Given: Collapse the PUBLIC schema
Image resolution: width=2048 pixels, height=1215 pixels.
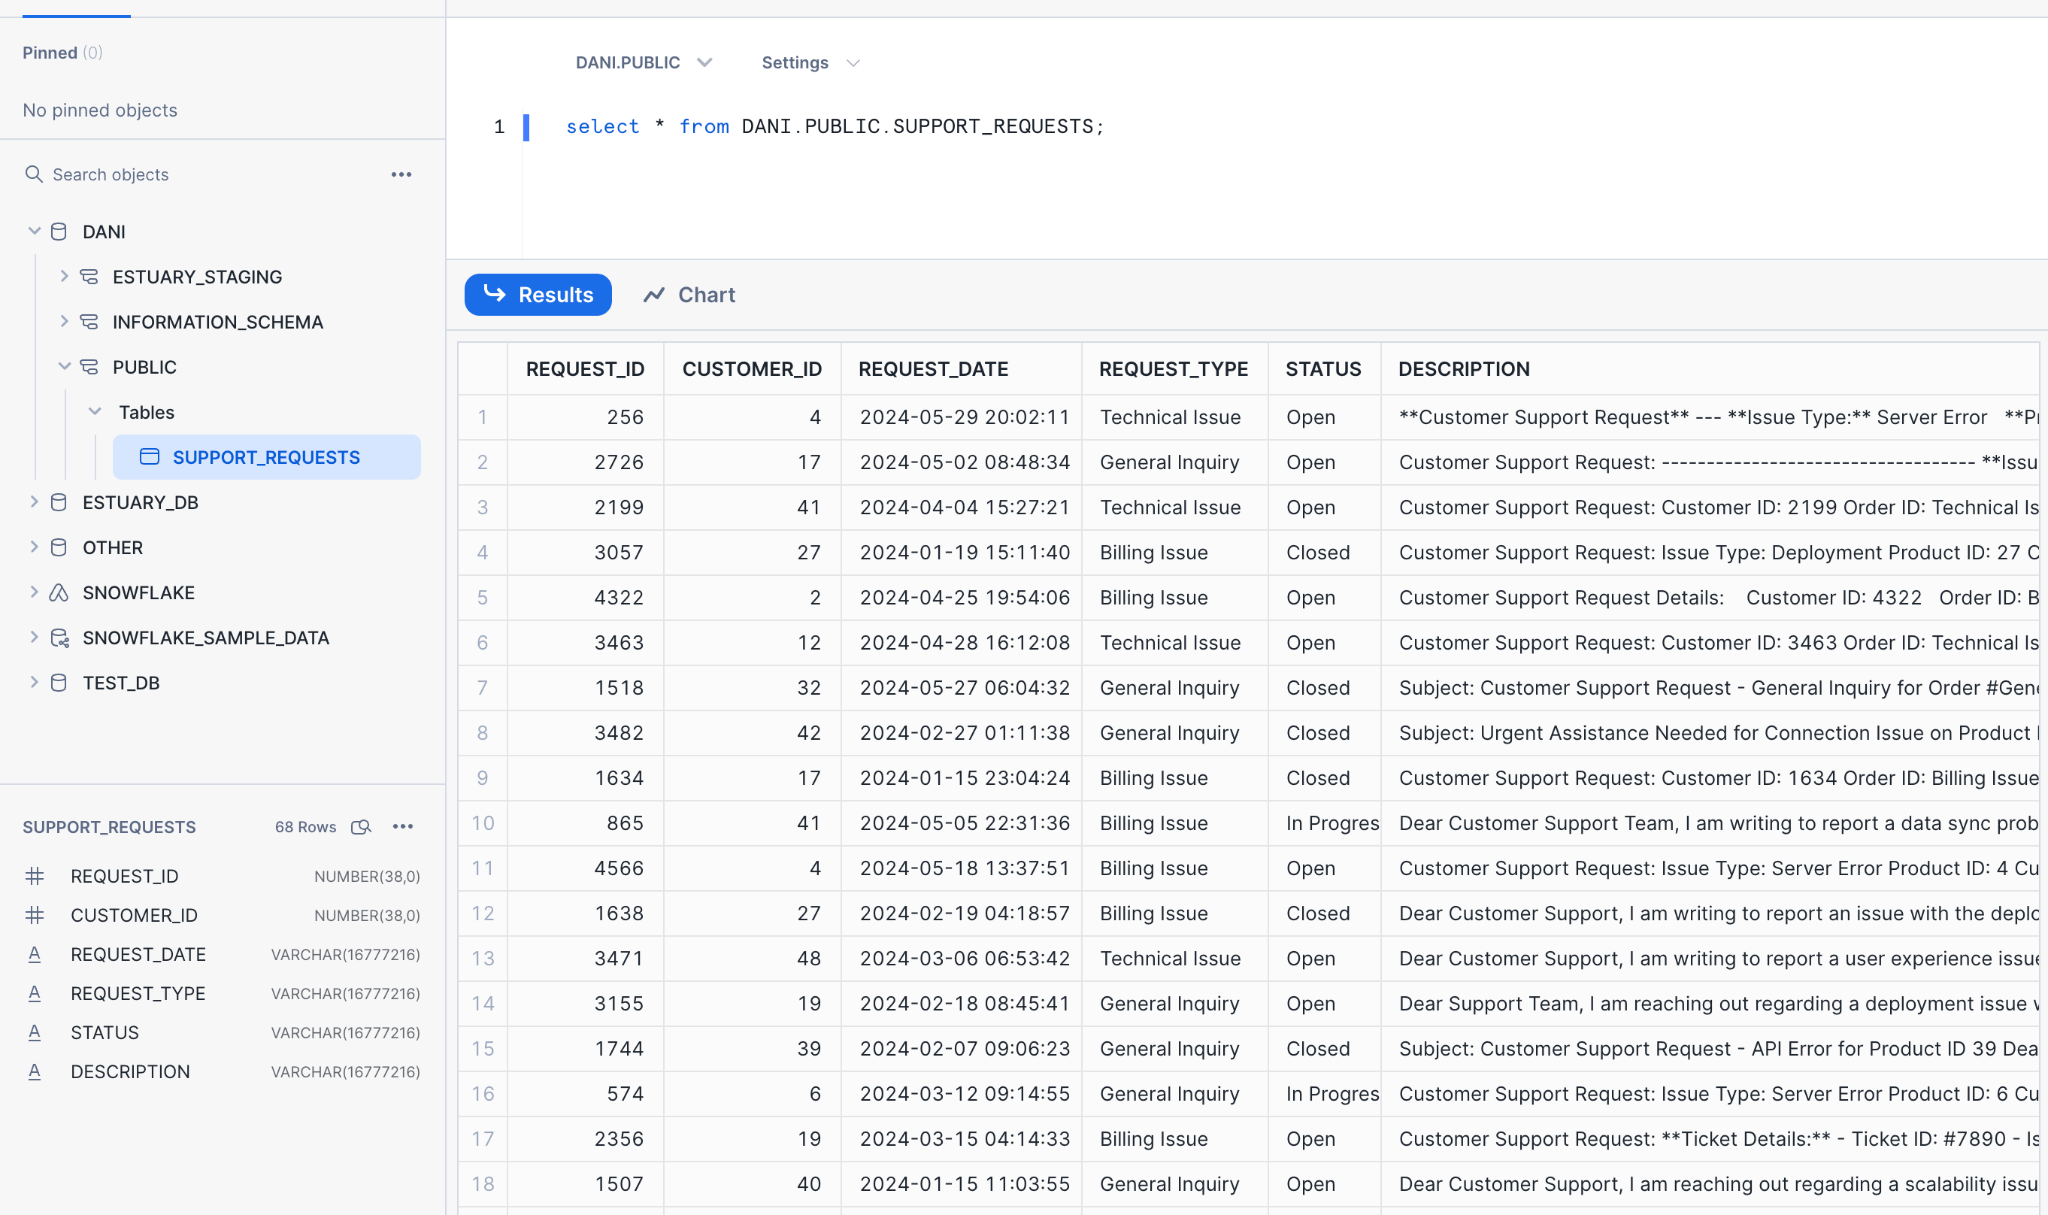Looking at the screenshot, I should point(64,366).
